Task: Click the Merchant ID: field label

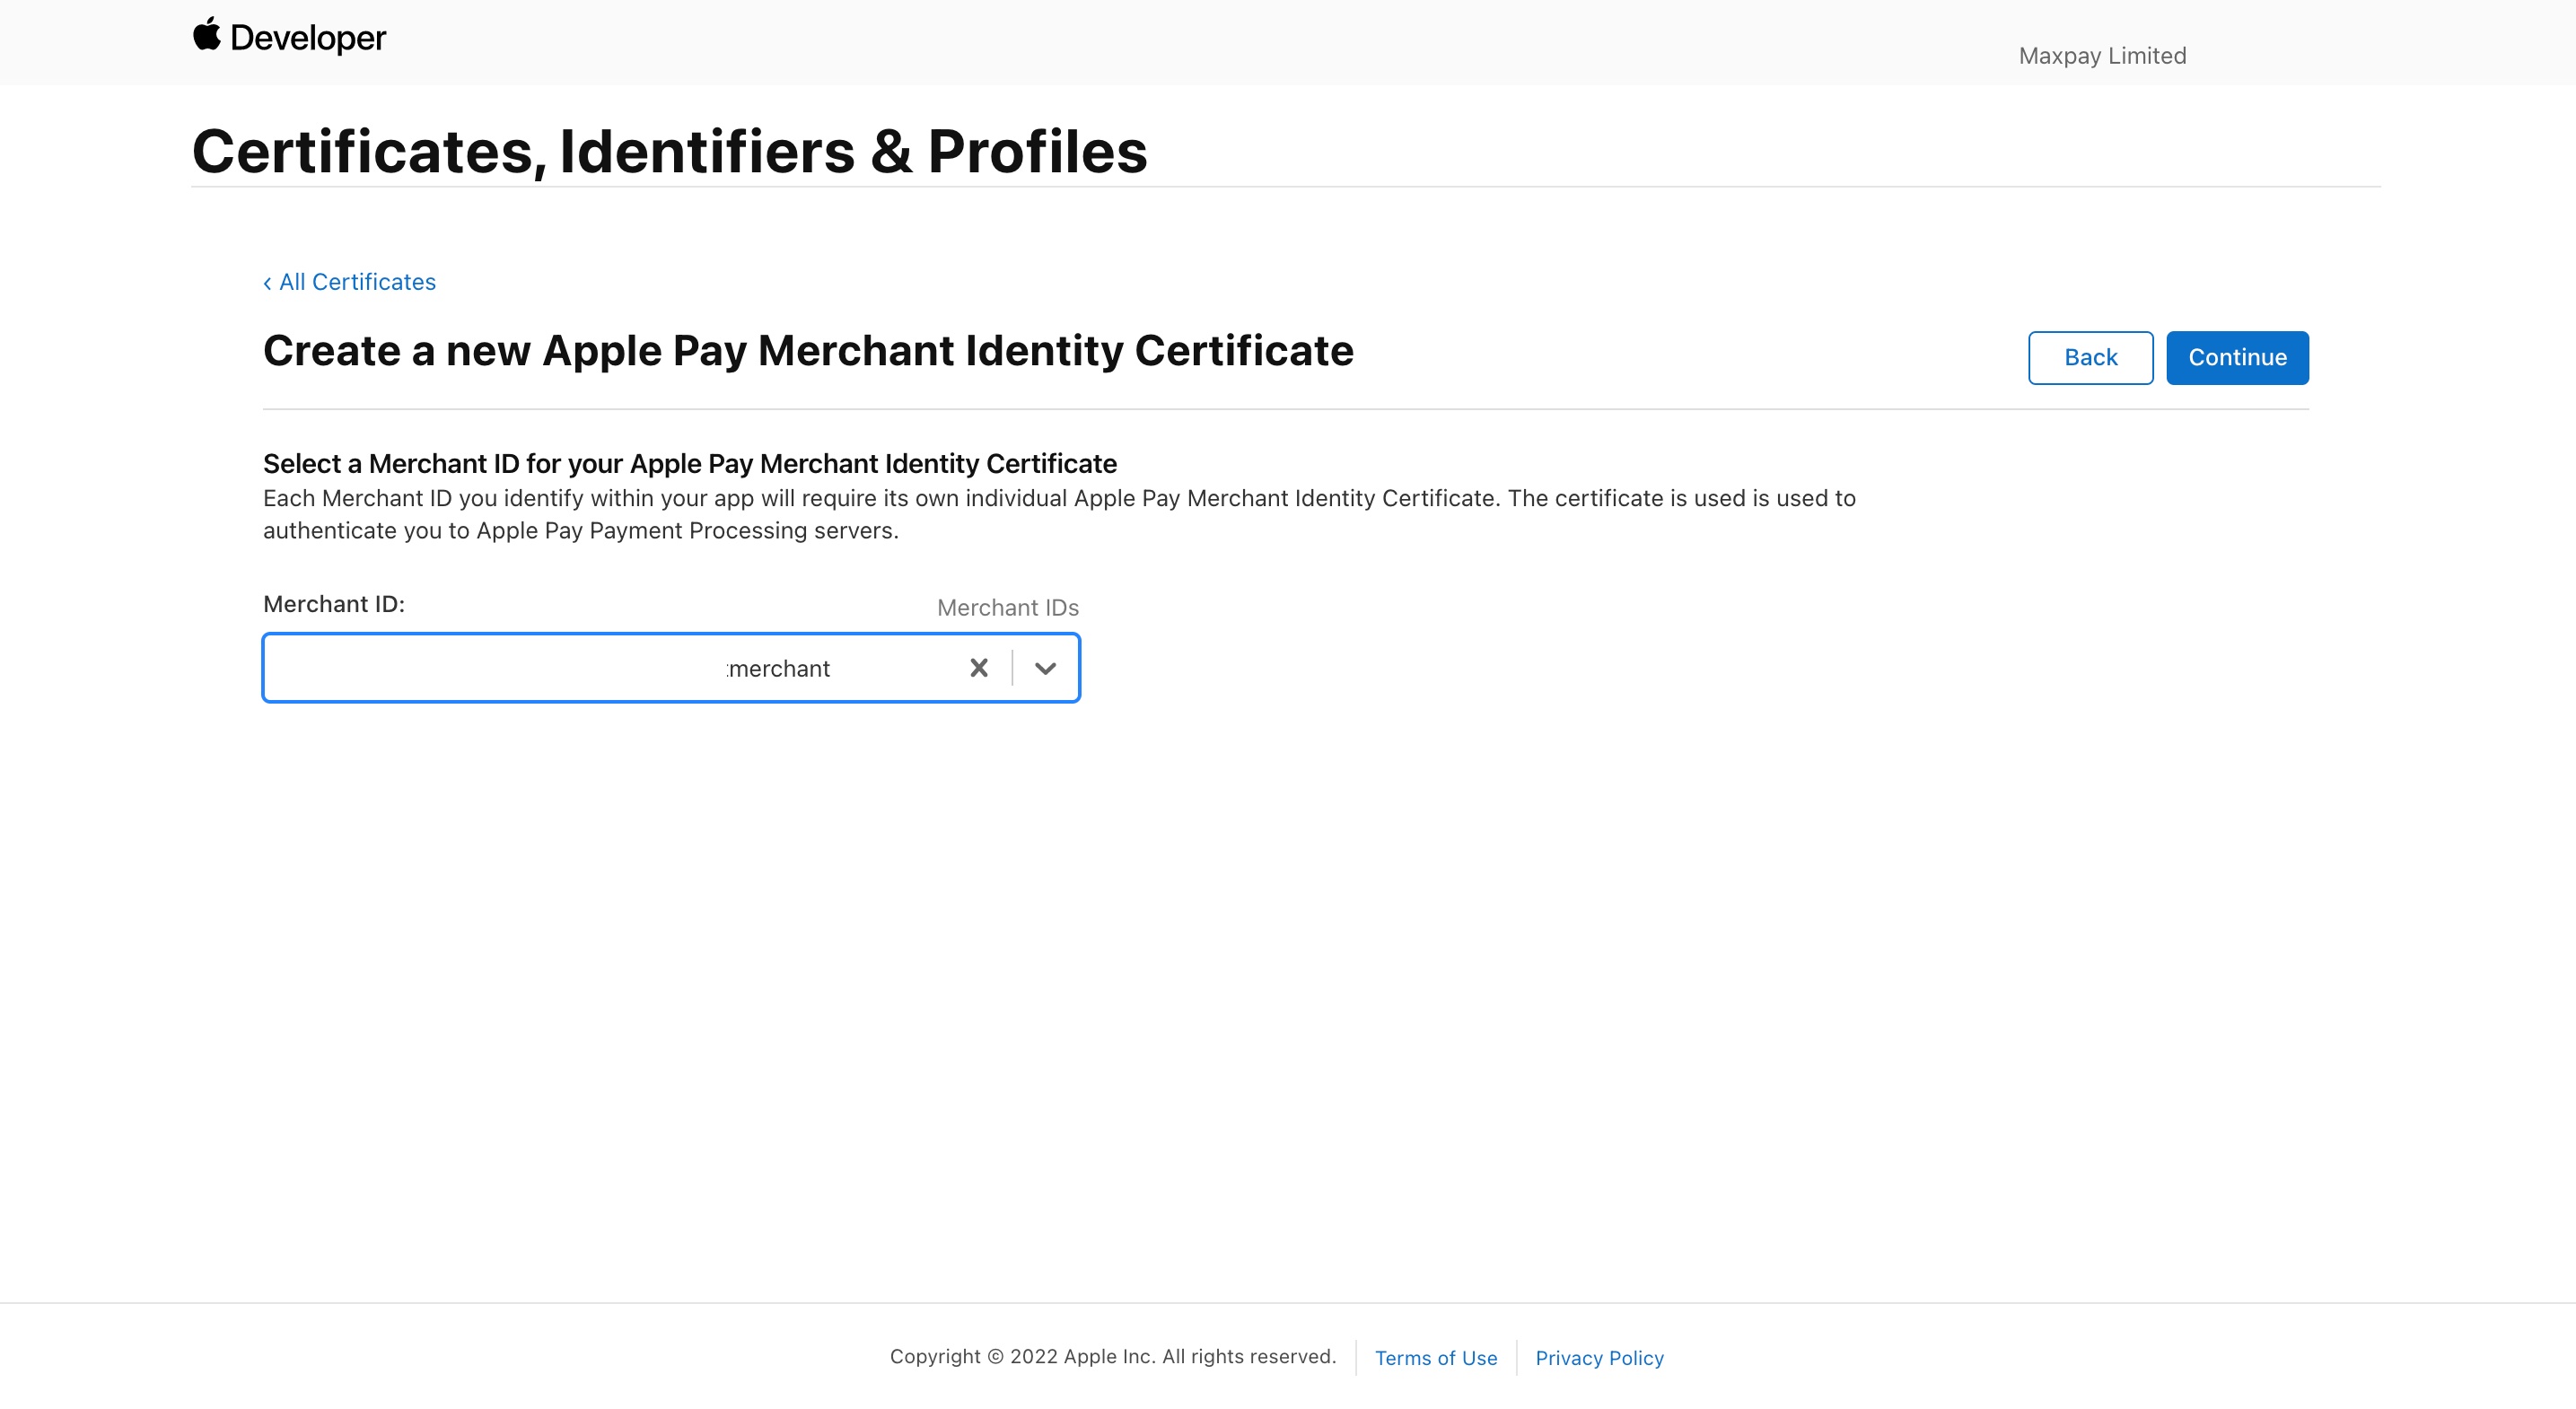Action: 334,604
